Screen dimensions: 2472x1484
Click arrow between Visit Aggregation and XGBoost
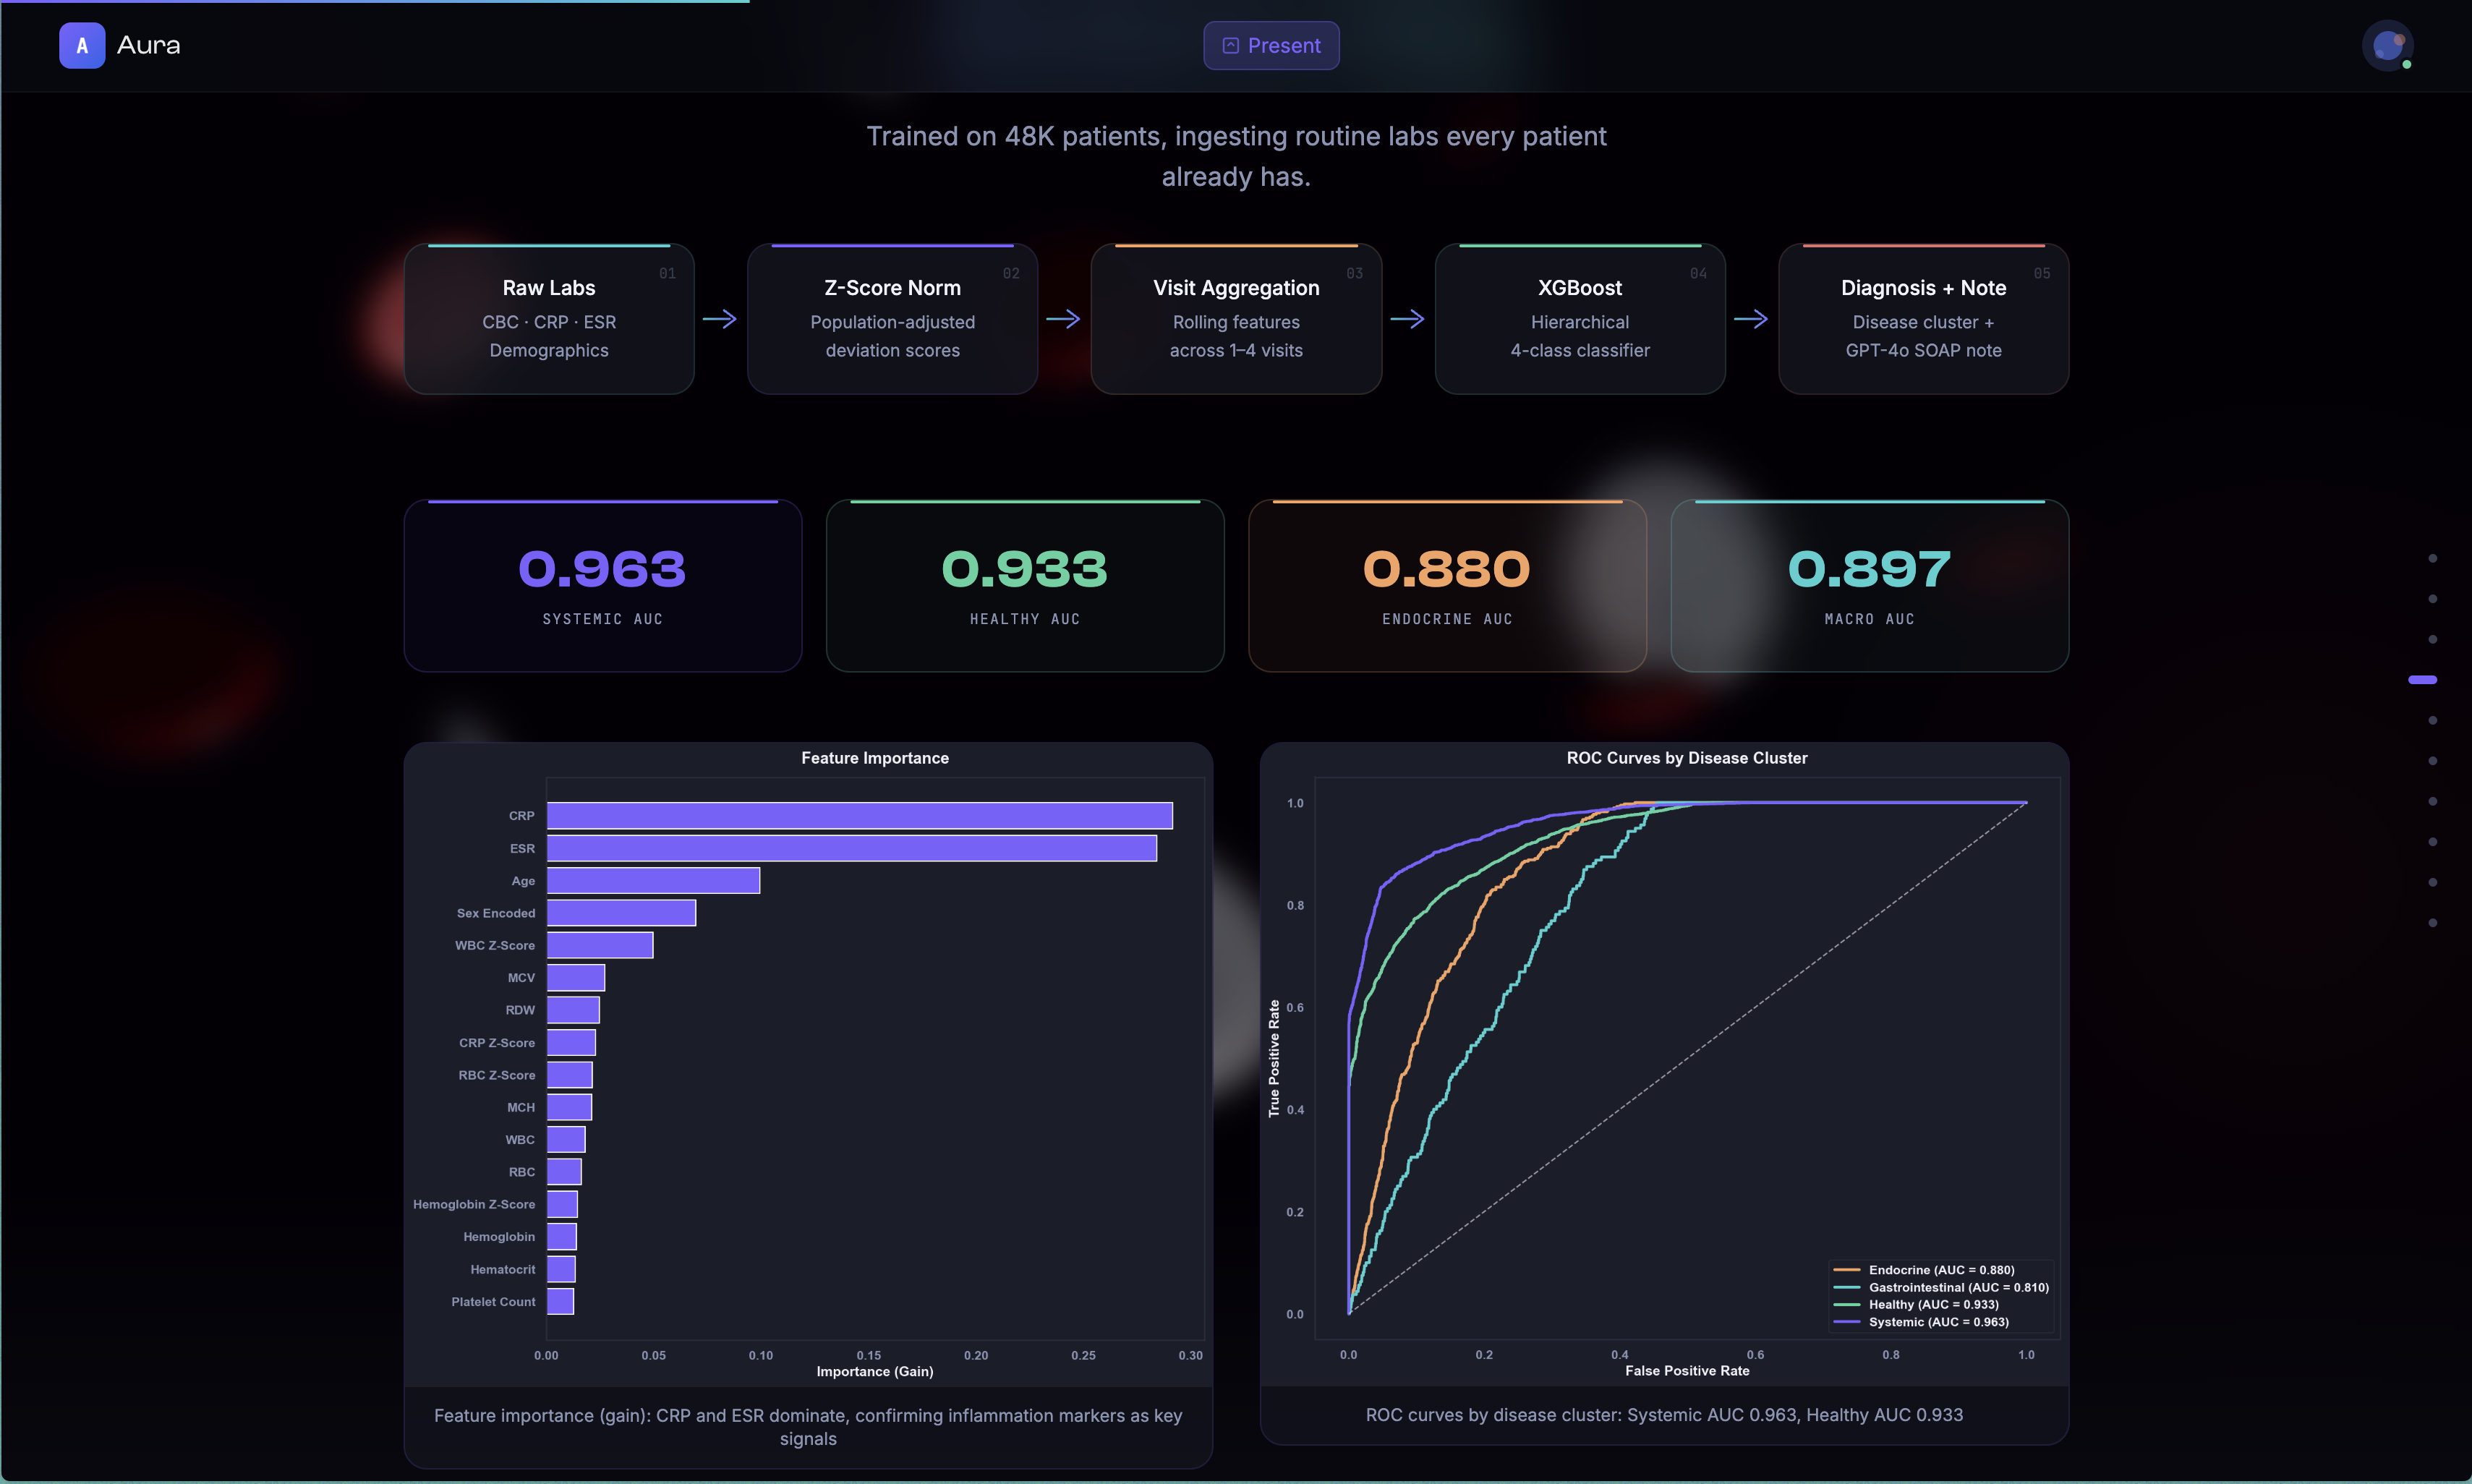pyautogui.click(x=1407, y=319)
